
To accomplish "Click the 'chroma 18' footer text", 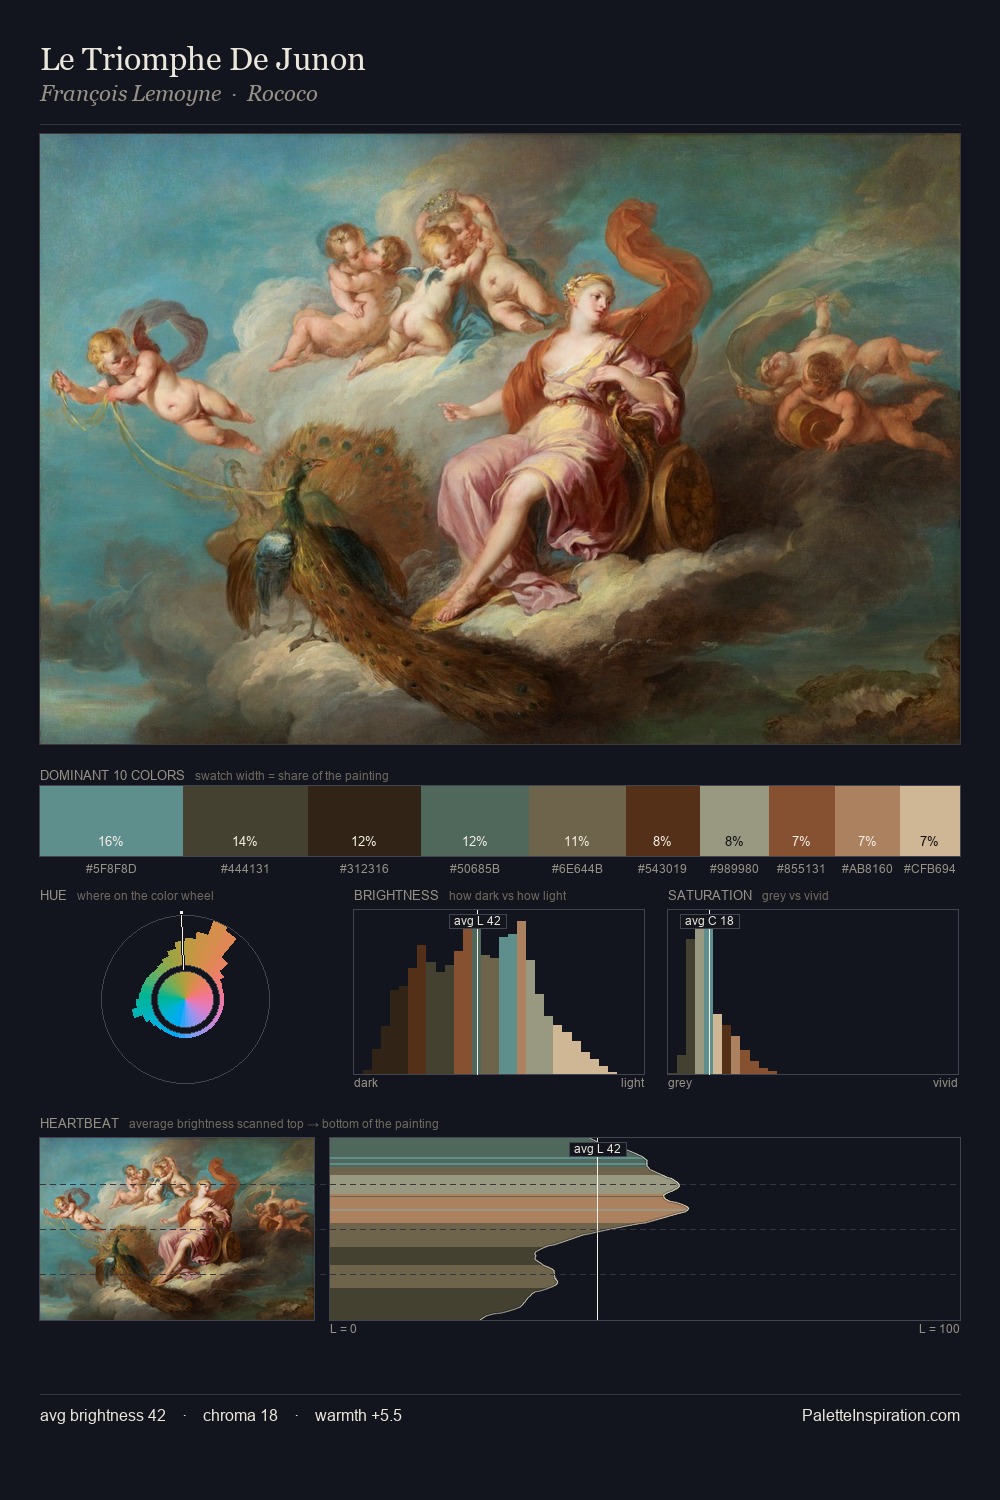I will click(x=240, y=1416).
